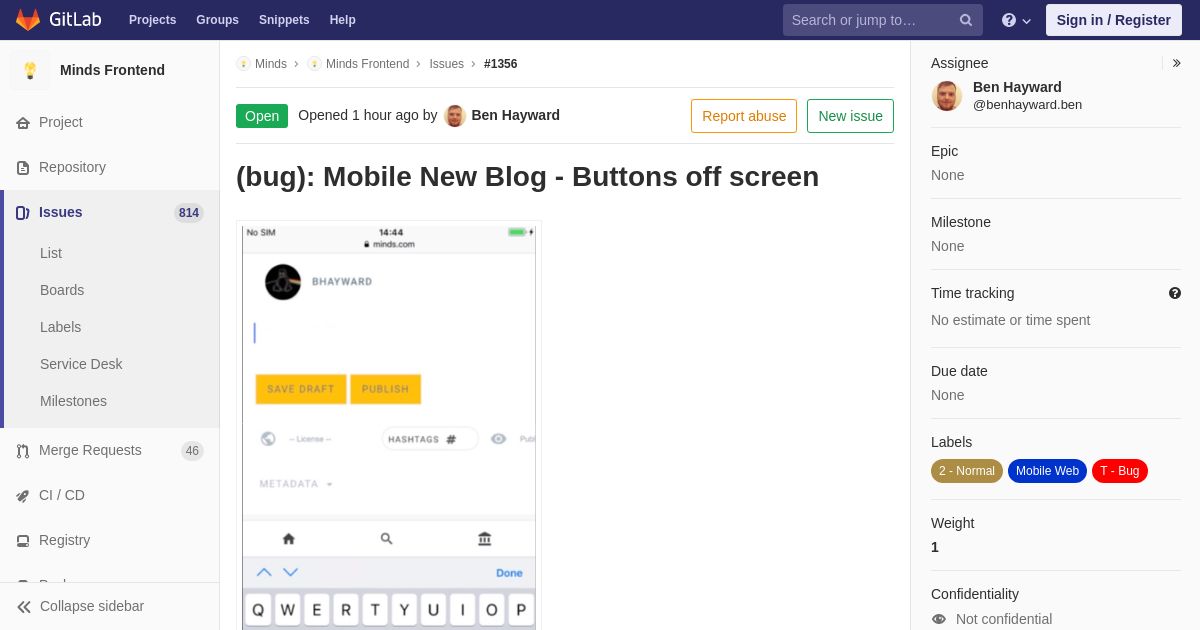Open the issues List submenu item
The width and height of the screenshot is (1200, 630).
pos(51,253)
